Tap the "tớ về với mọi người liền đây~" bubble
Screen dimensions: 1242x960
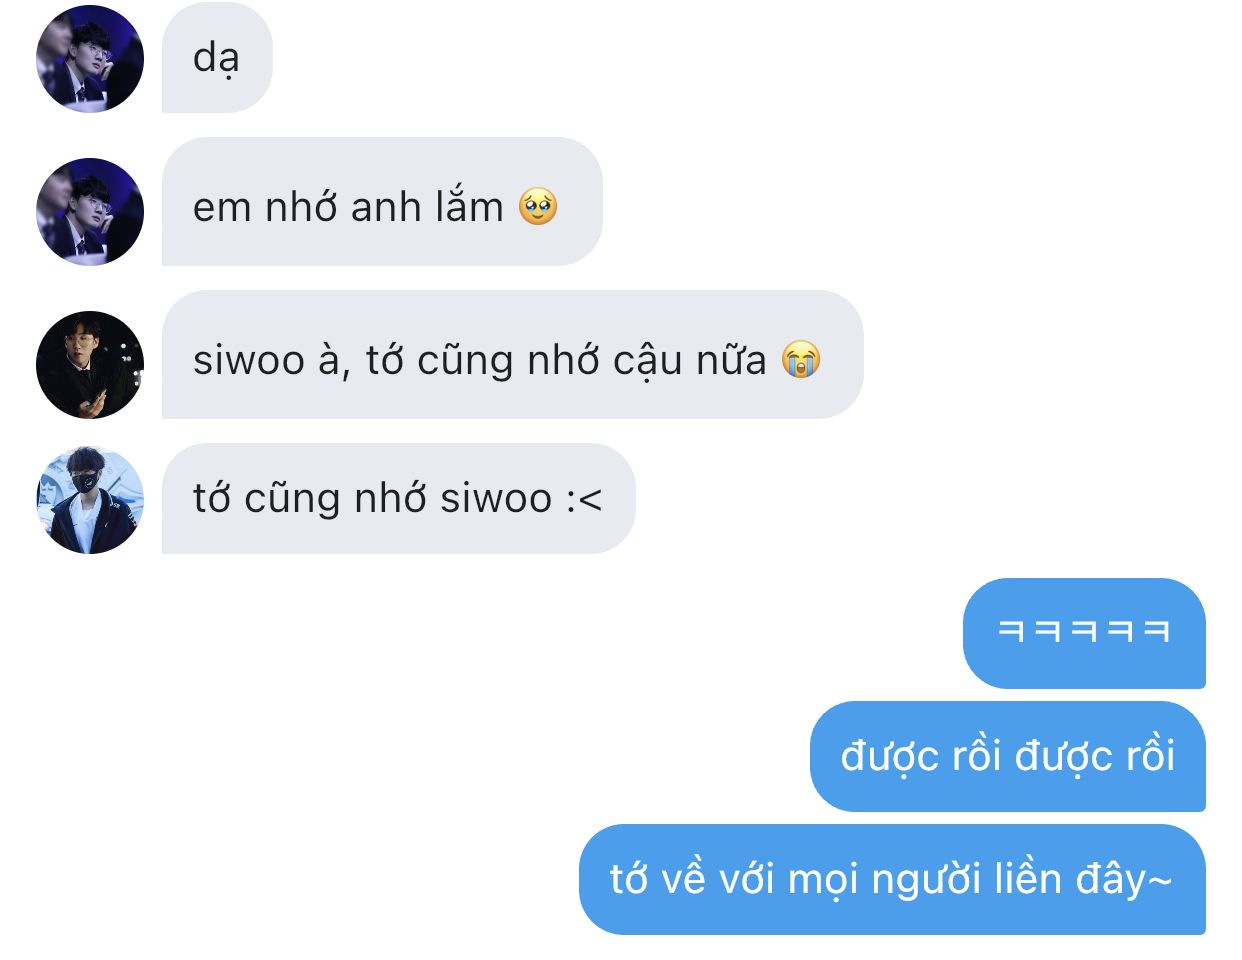[892, 879]
